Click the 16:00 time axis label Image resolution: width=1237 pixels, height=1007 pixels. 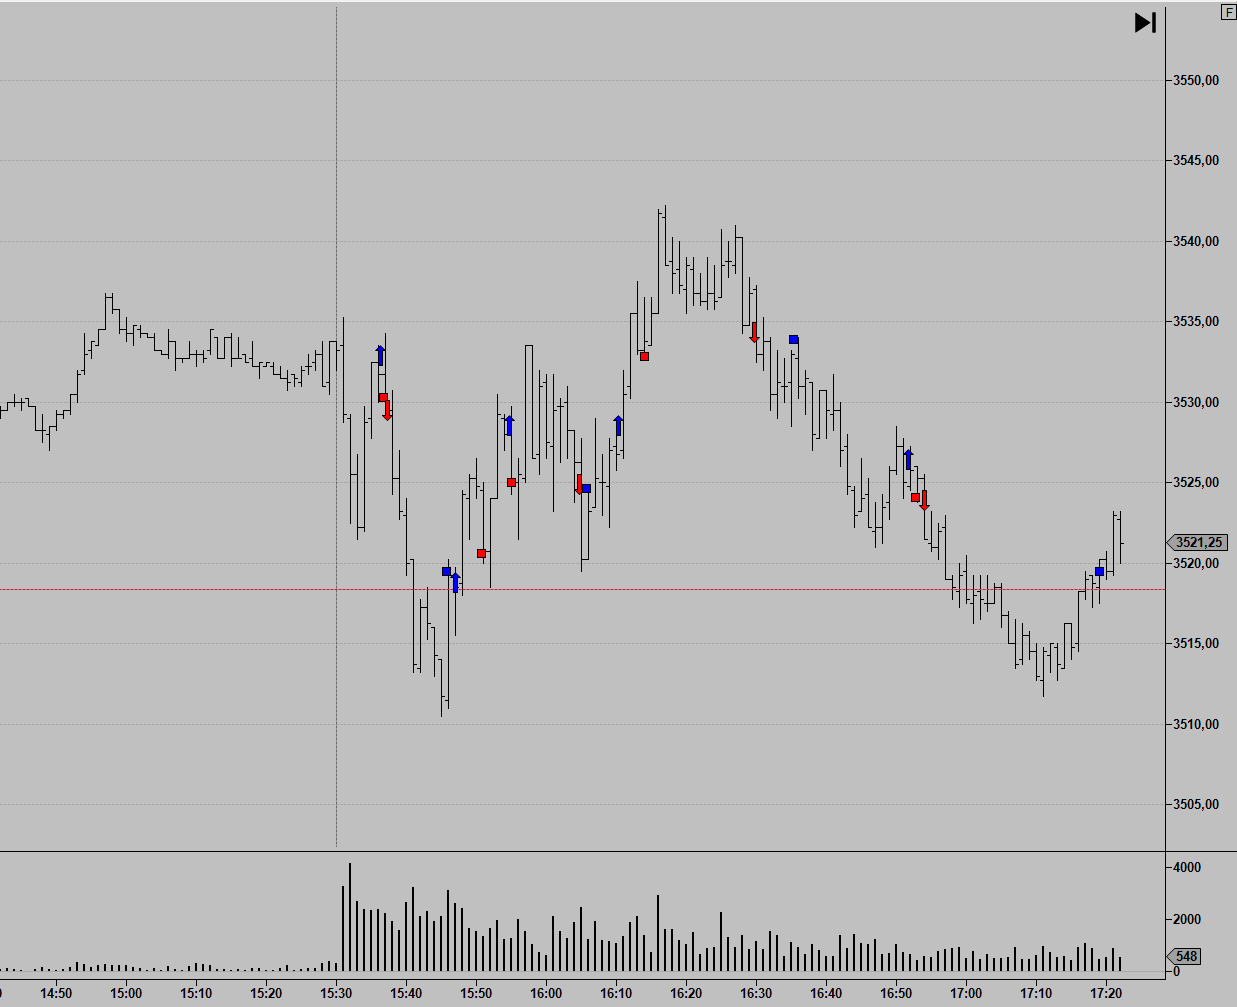[546, 993]
